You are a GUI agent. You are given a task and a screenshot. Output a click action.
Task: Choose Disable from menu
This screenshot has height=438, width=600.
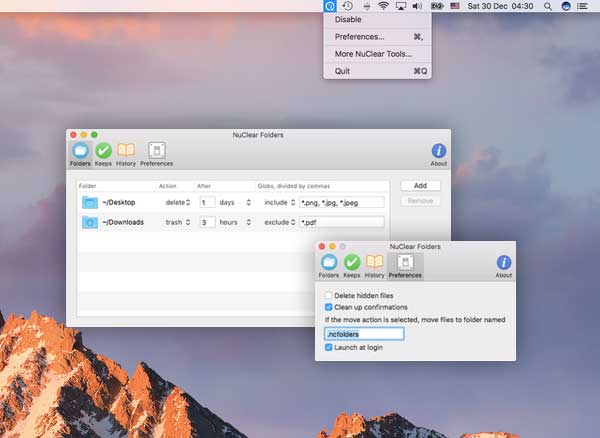coord(377,20)
